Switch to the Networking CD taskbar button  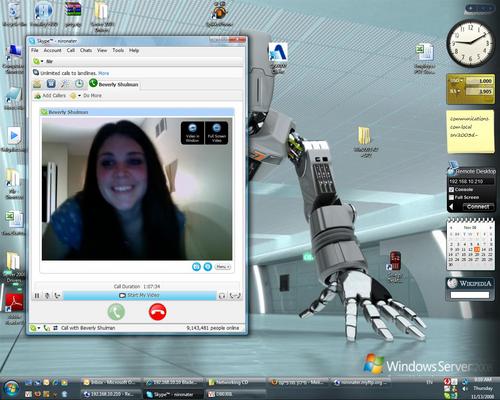point(236,382)
